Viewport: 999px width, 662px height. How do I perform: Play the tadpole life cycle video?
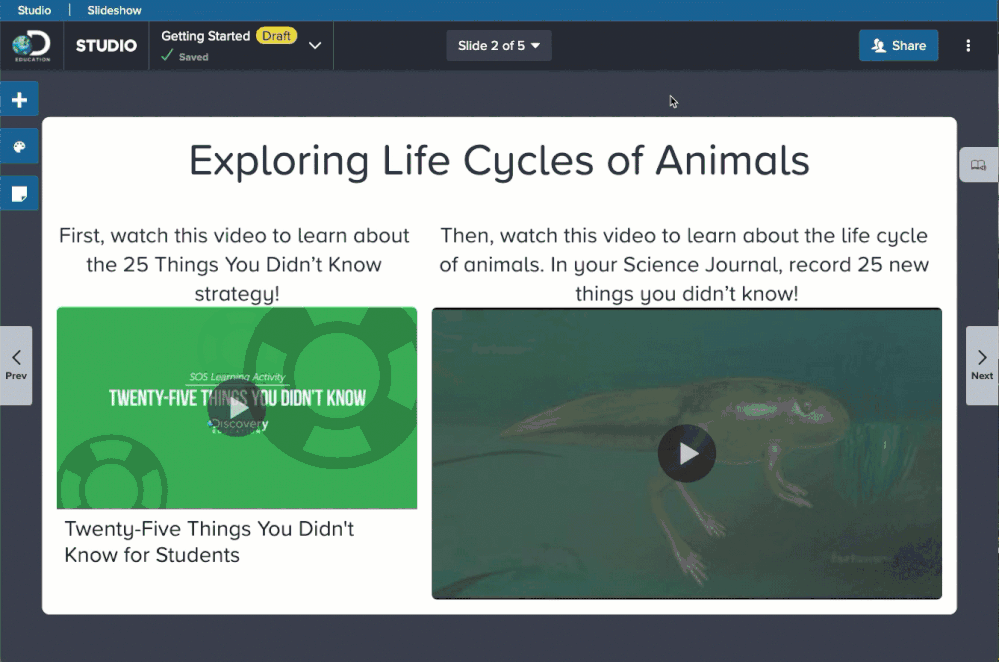click(686, 453)
